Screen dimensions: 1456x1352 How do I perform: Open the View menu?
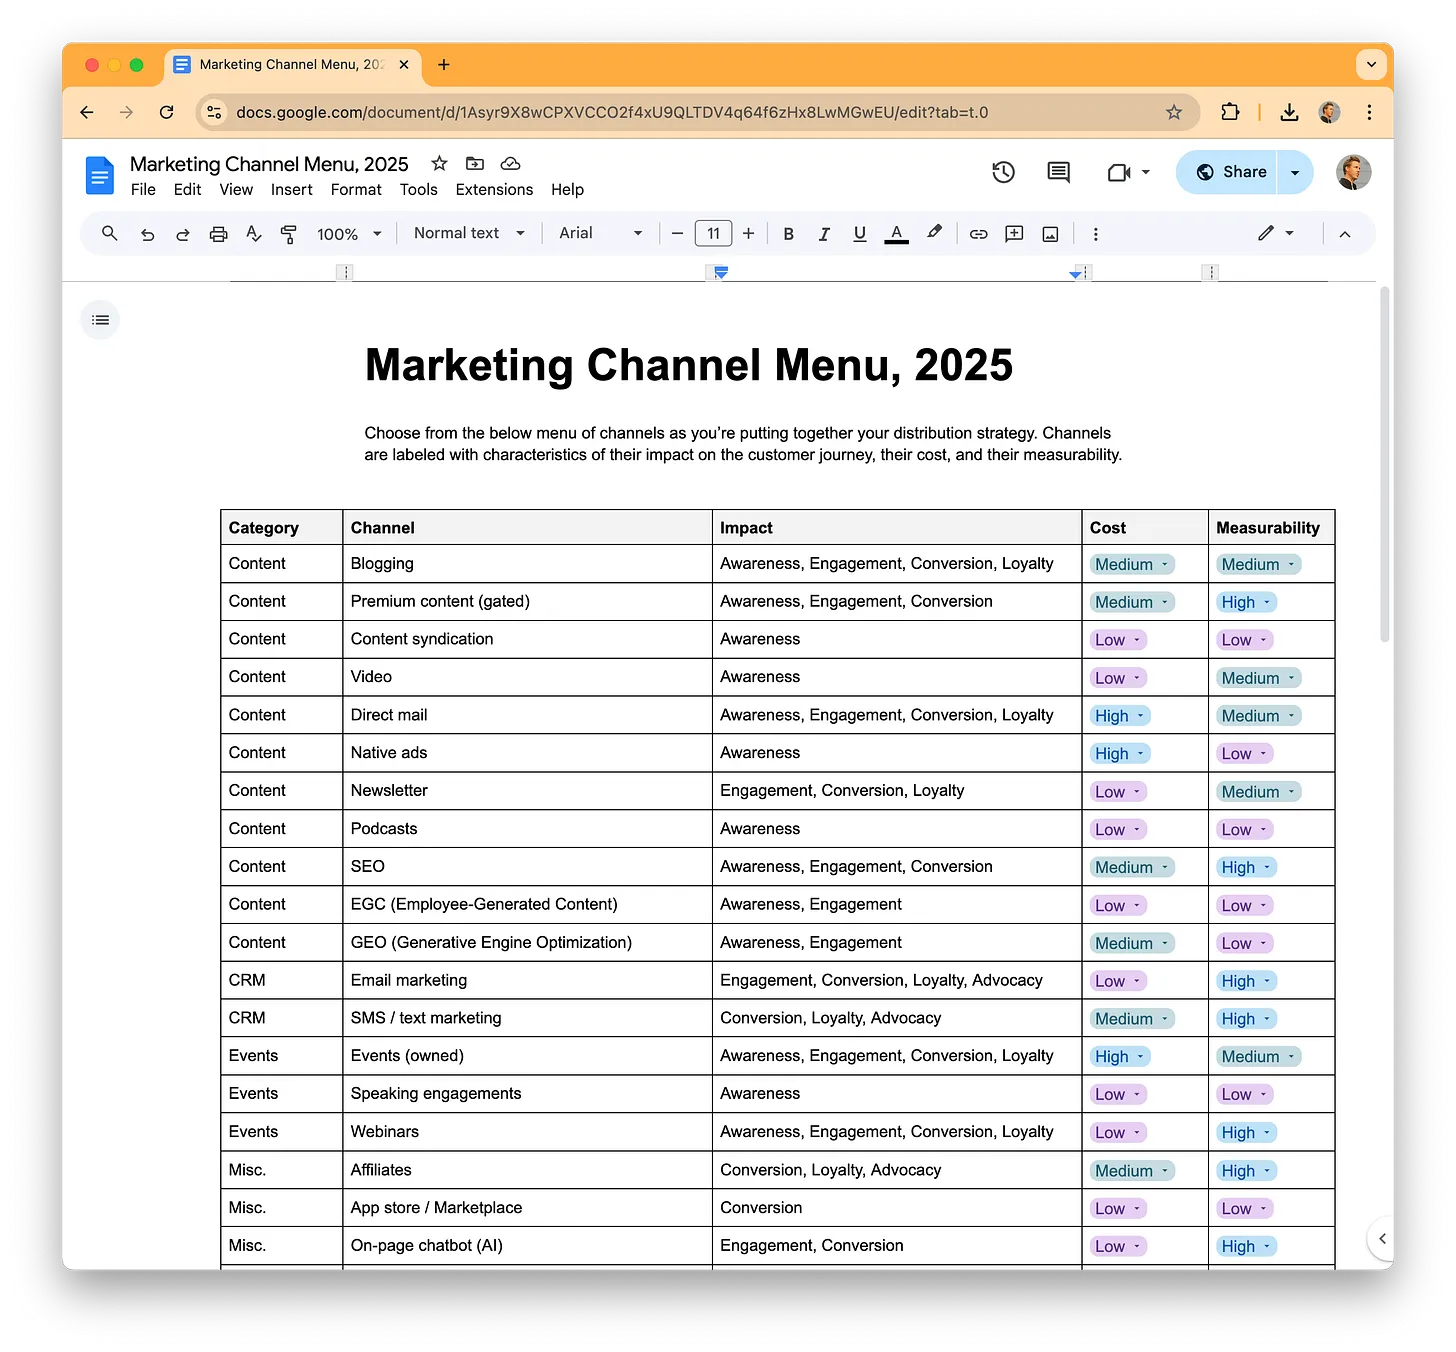tap(236, 190)
